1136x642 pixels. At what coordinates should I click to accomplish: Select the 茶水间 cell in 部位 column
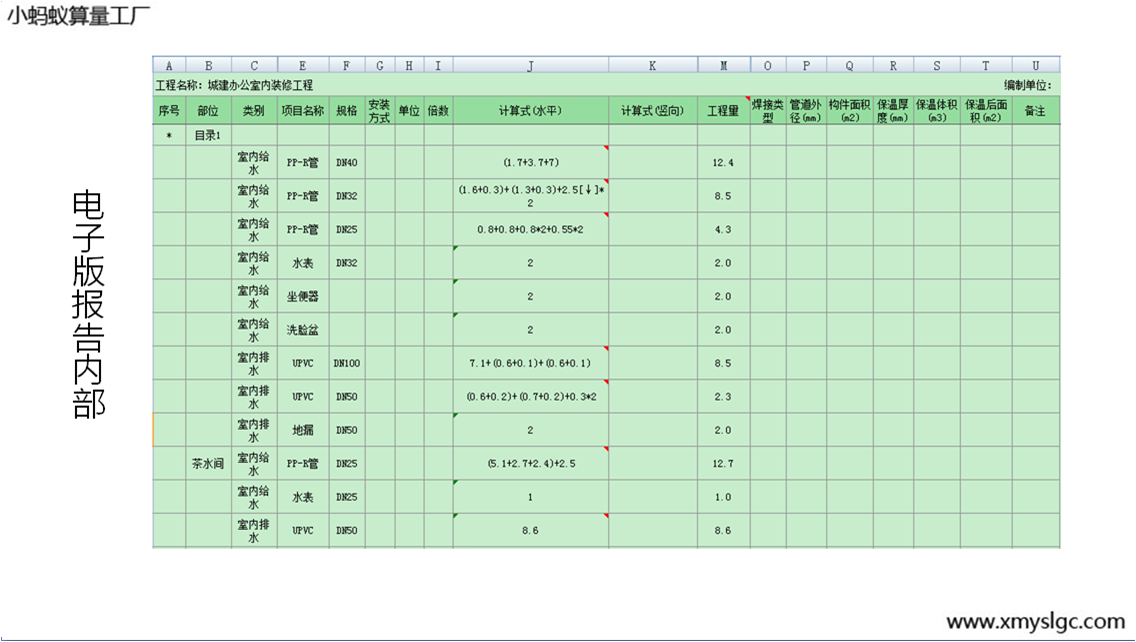(208, 463)
